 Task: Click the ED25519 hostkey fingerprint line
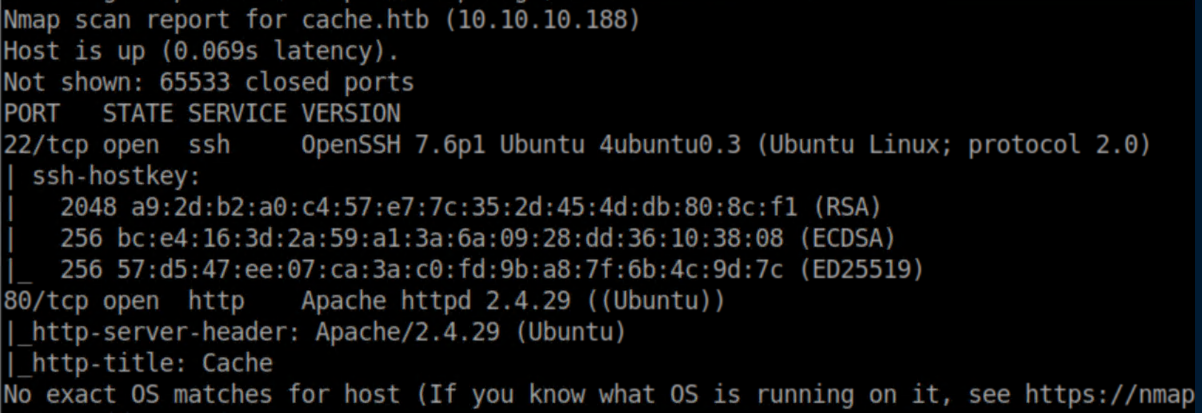point(491,270)
